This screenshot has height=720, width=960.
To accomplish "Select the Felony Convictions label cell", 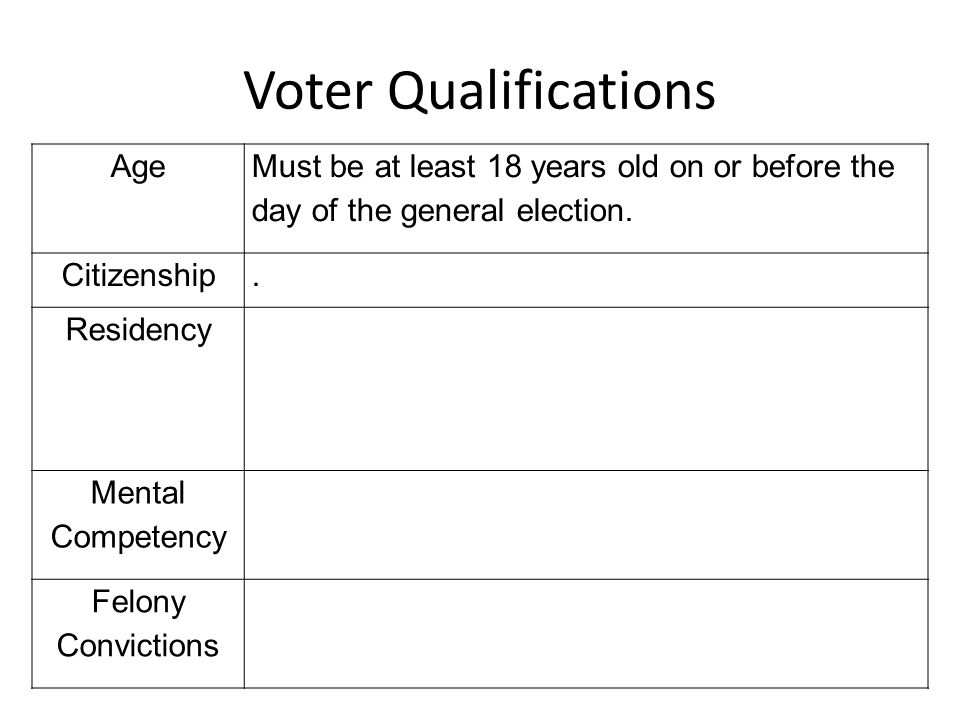I will click(138, 634).
